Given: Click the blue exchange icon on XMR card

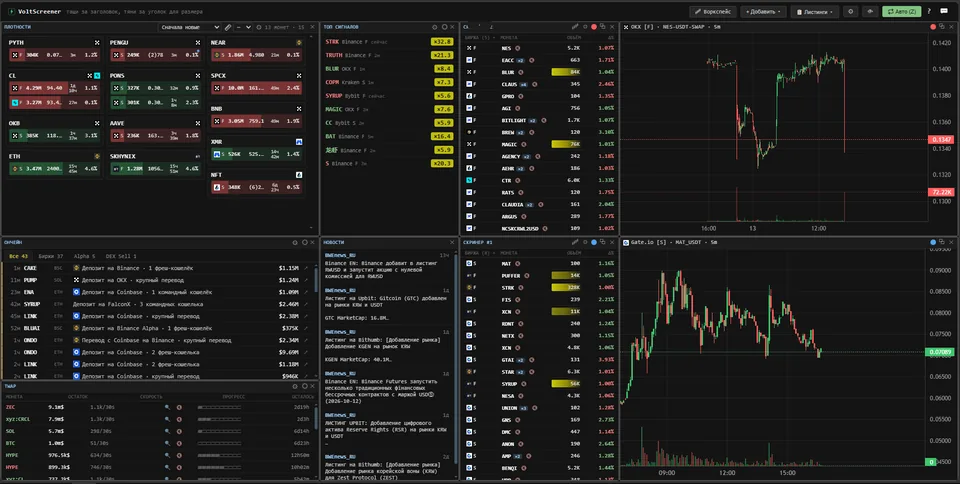Looking at the screenshot, I should click(299, 142).
